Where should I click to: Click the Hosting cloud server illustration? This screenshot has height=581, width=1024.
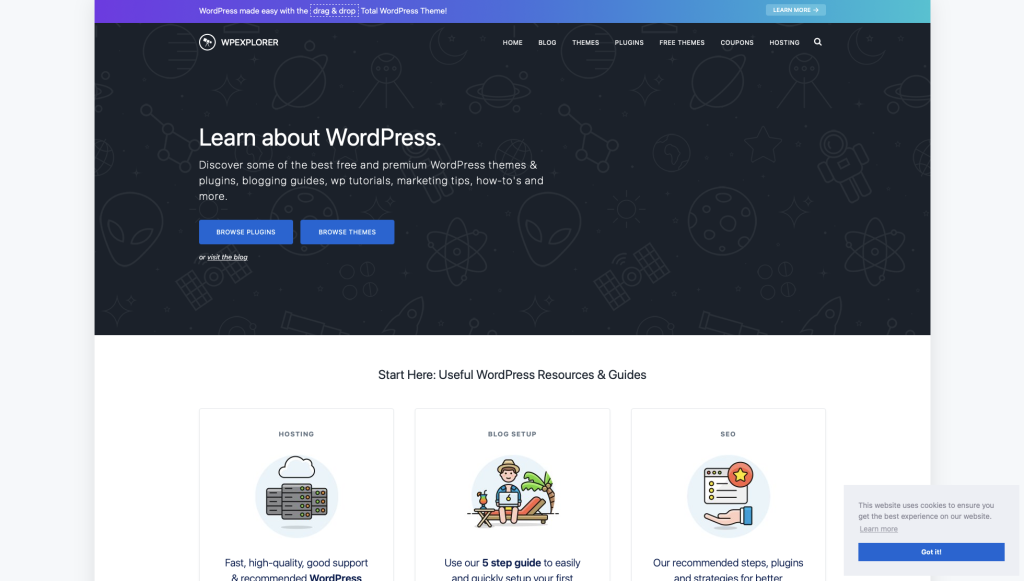tap(296, 495)
